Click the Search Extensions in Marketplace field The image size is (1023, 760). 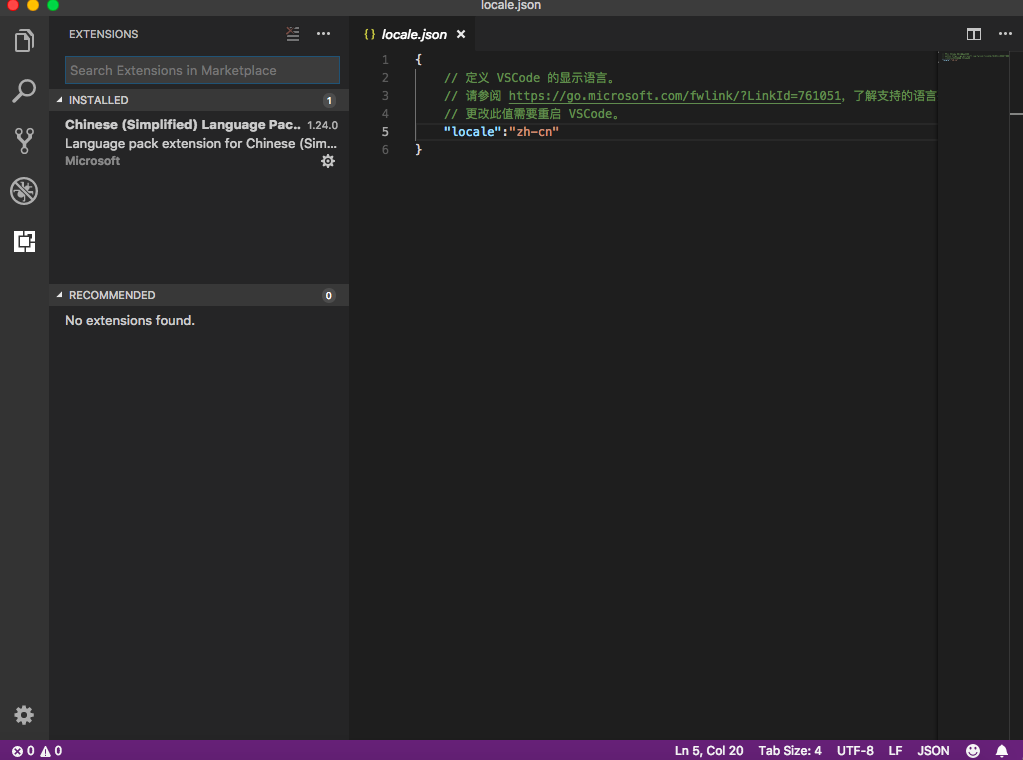(x=202, y=70)
